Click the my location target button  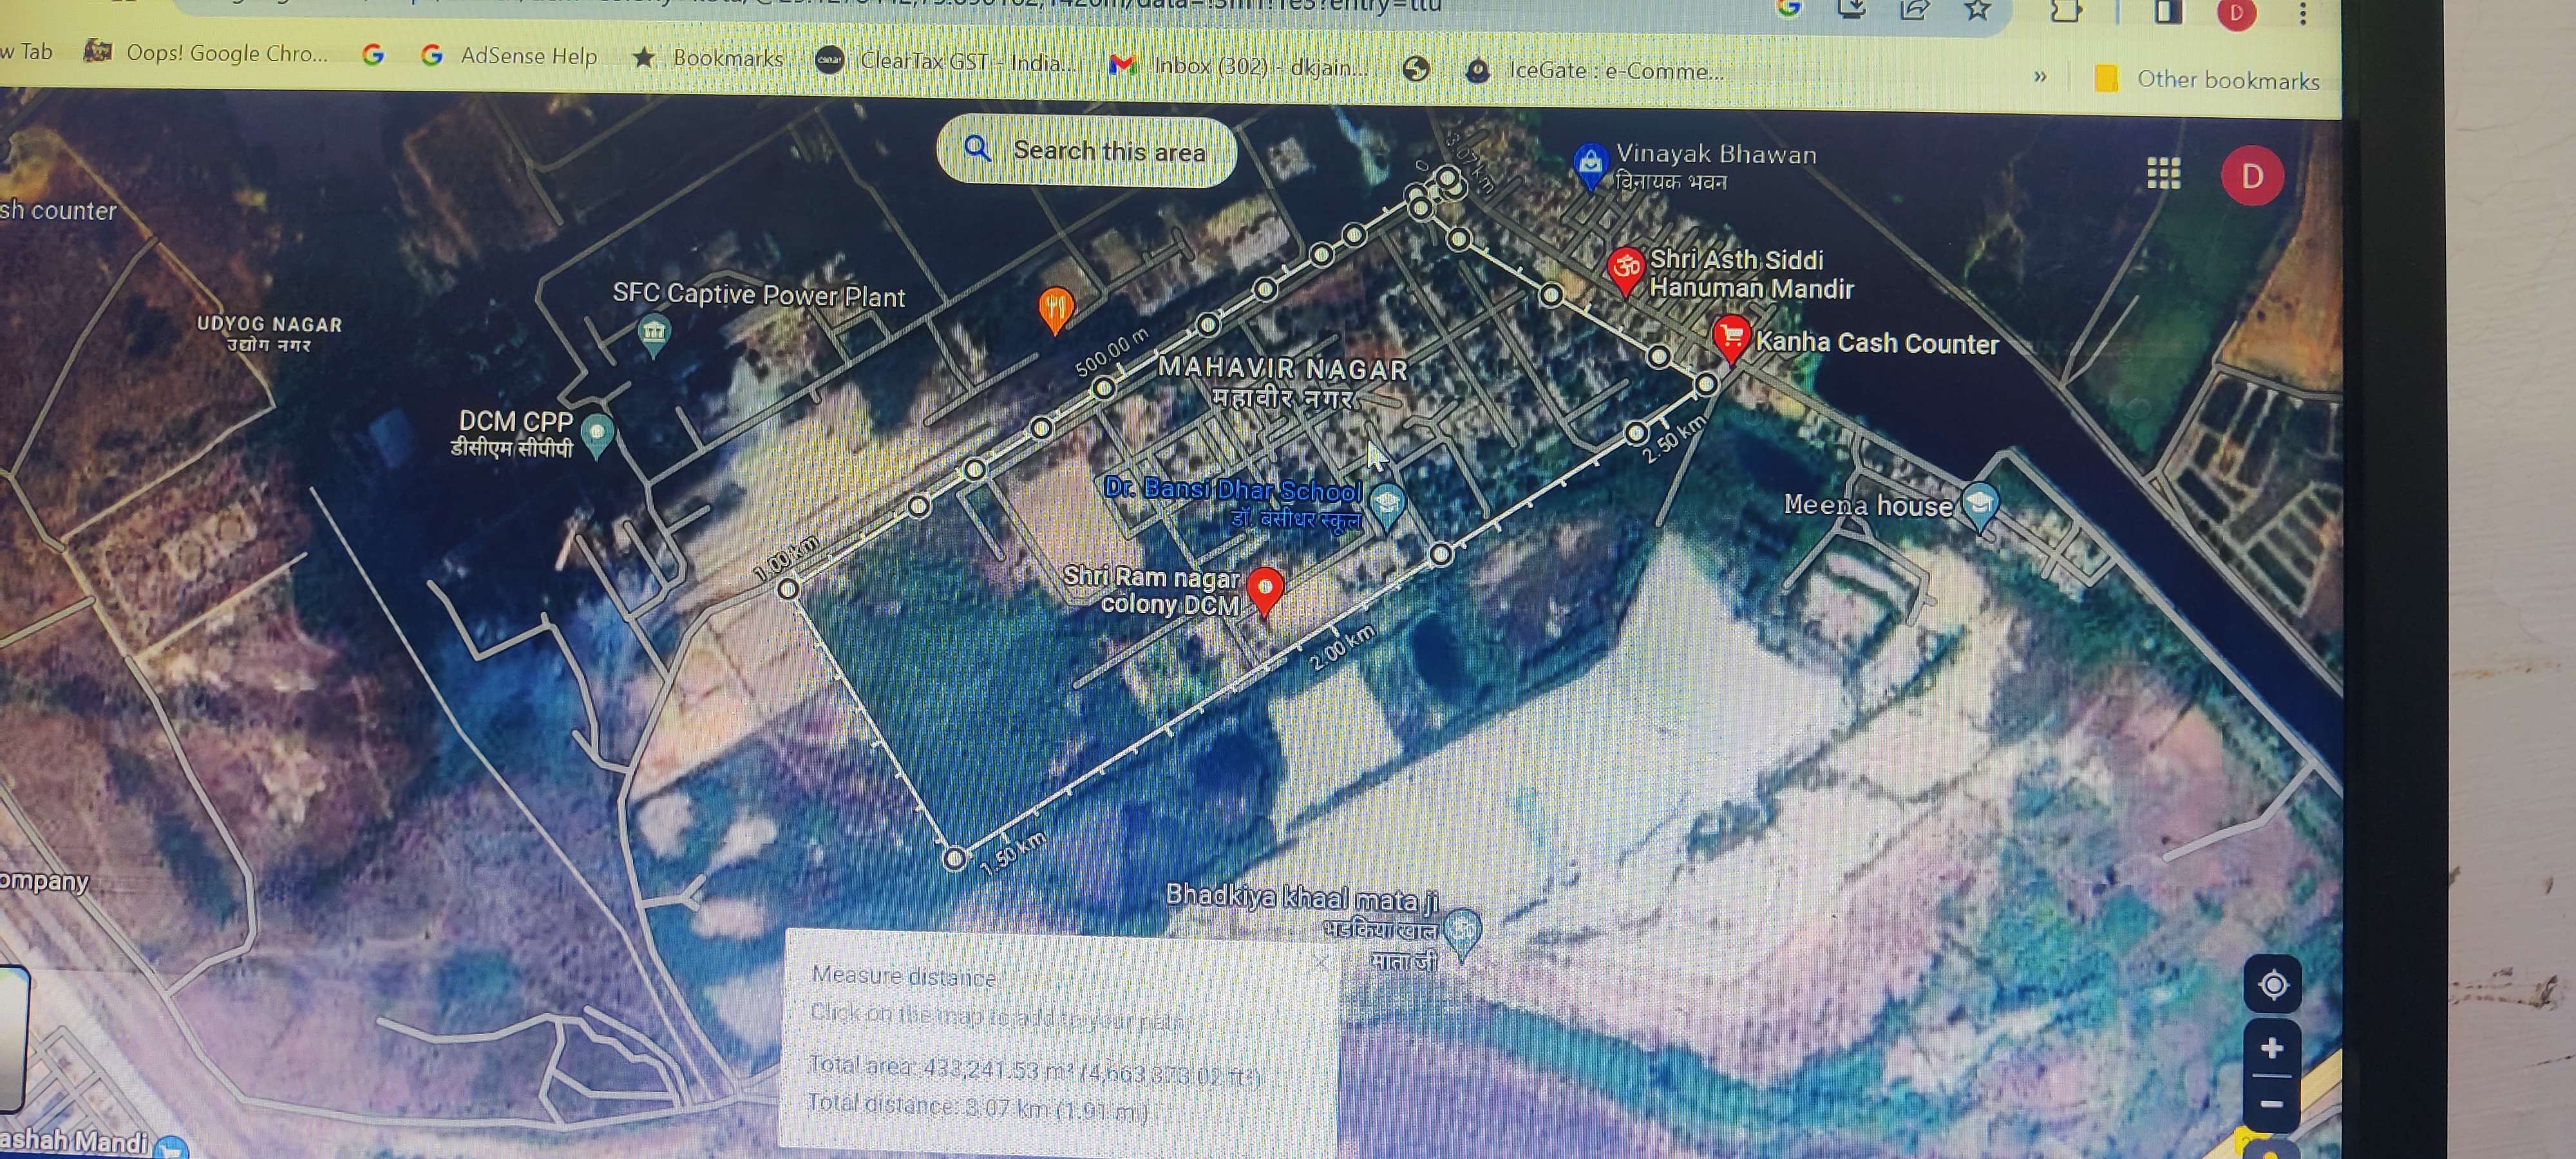pyautogui.click(x=2273, y=985)
